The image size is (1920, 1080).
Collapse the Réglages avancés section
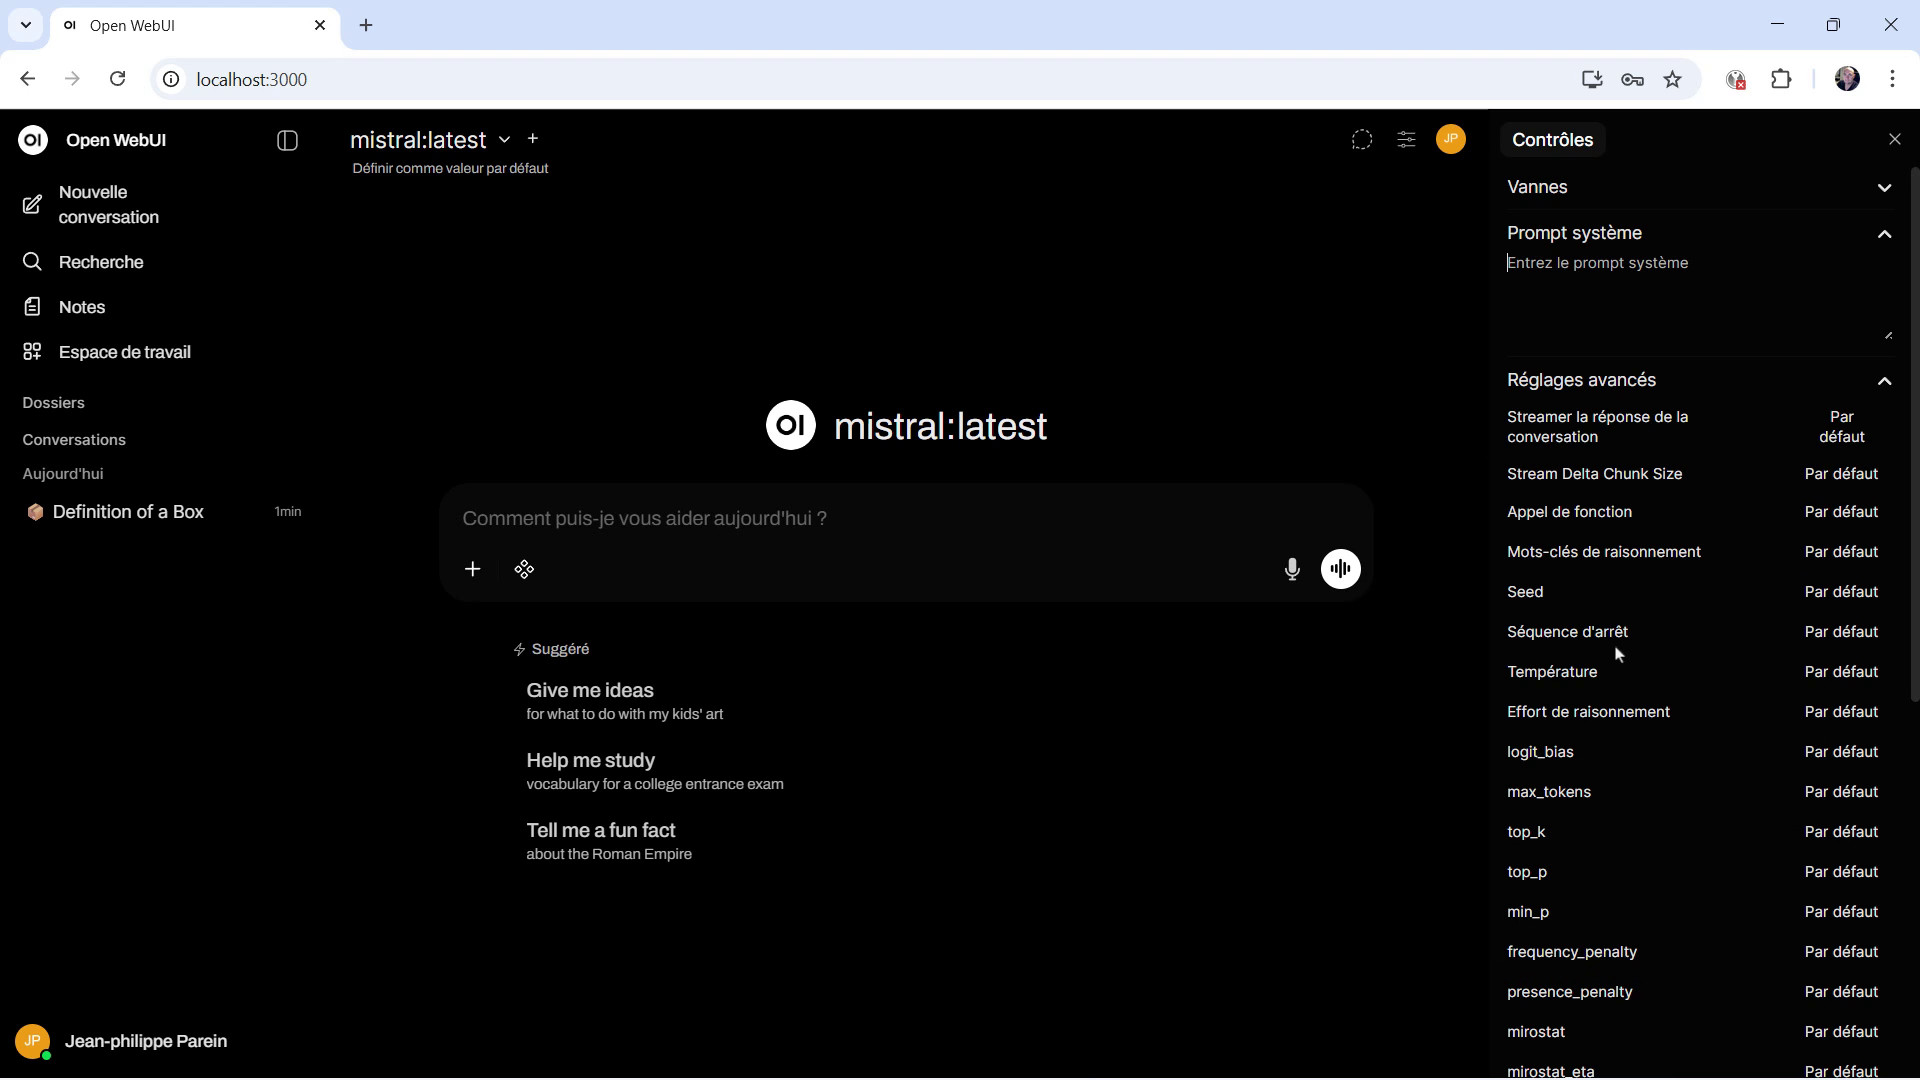click(1884, 381)
